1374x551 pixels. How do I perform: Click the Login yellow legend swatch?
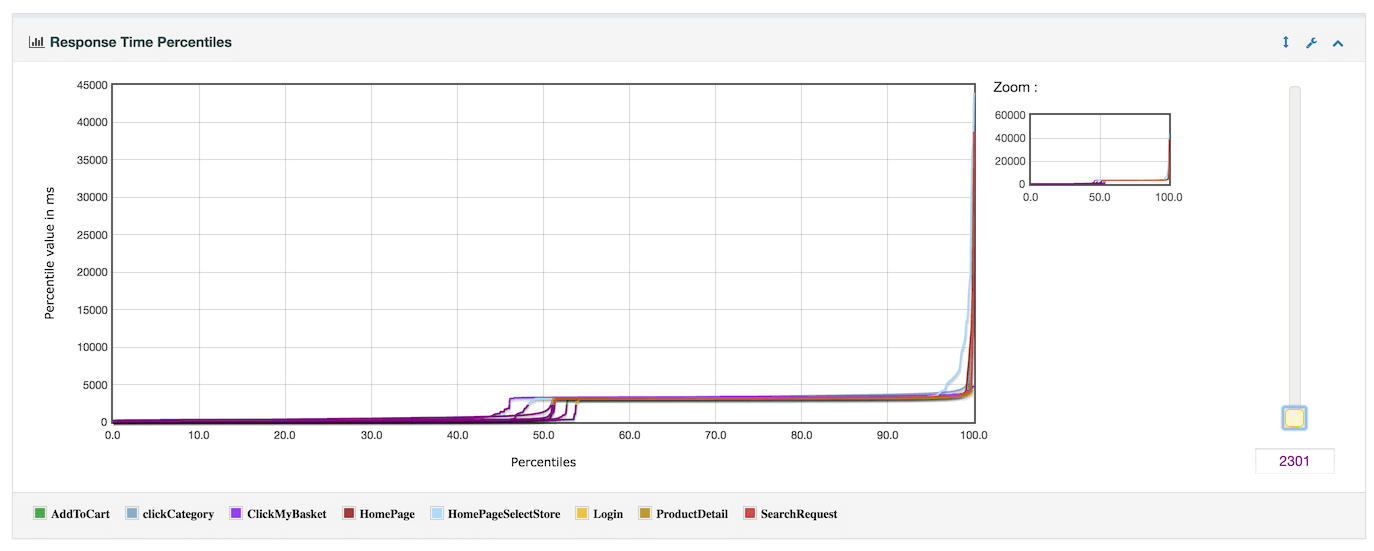(x=582, y=514)
